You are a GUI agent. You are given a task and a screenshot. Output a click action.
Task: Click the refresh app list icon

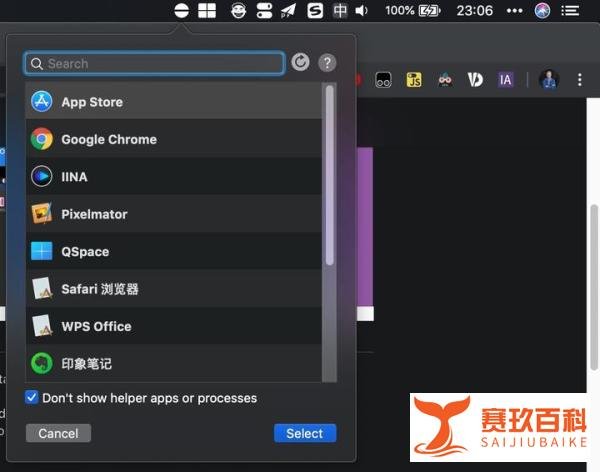point(300,62)
